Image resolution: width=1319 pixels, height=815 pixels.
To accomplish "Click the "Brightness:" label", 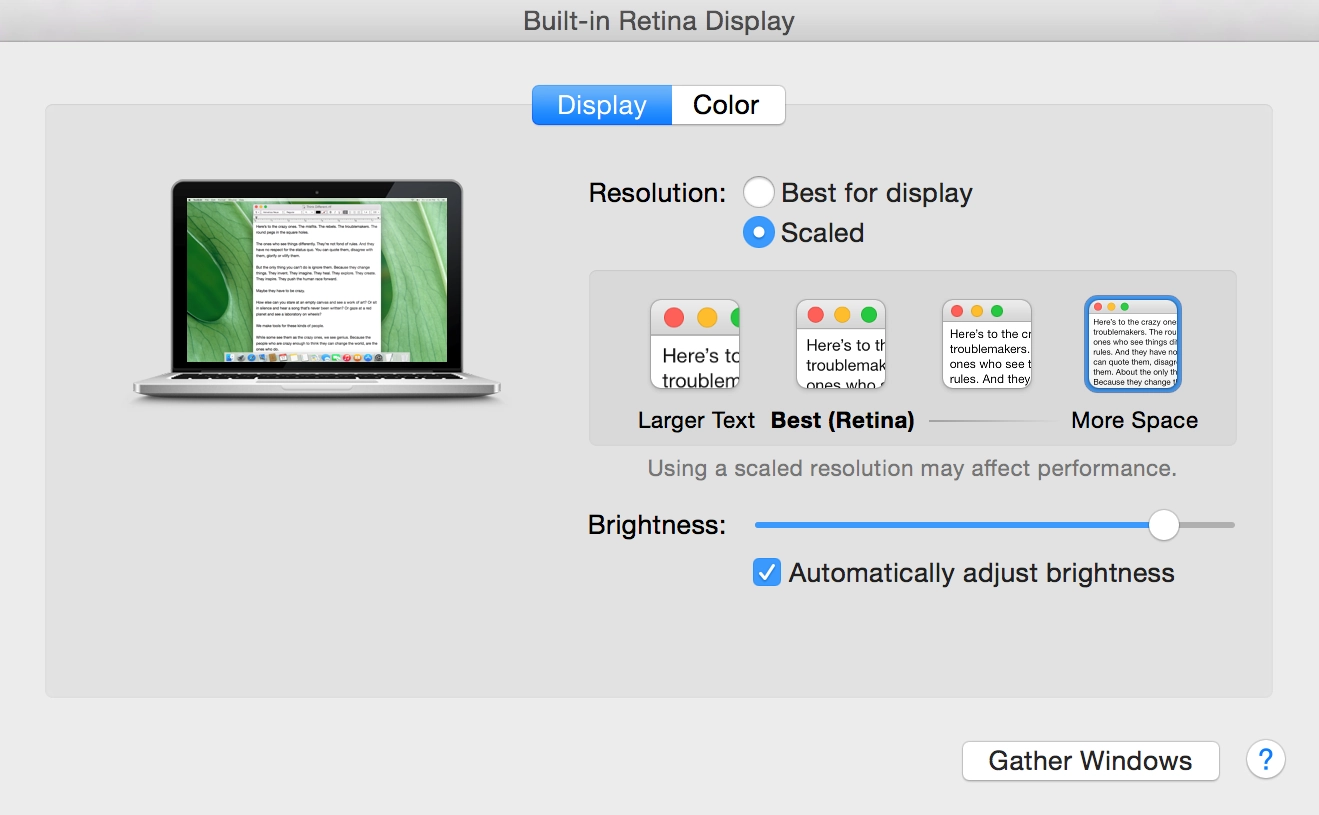I will pyautogui.click(x=656, y=524).
